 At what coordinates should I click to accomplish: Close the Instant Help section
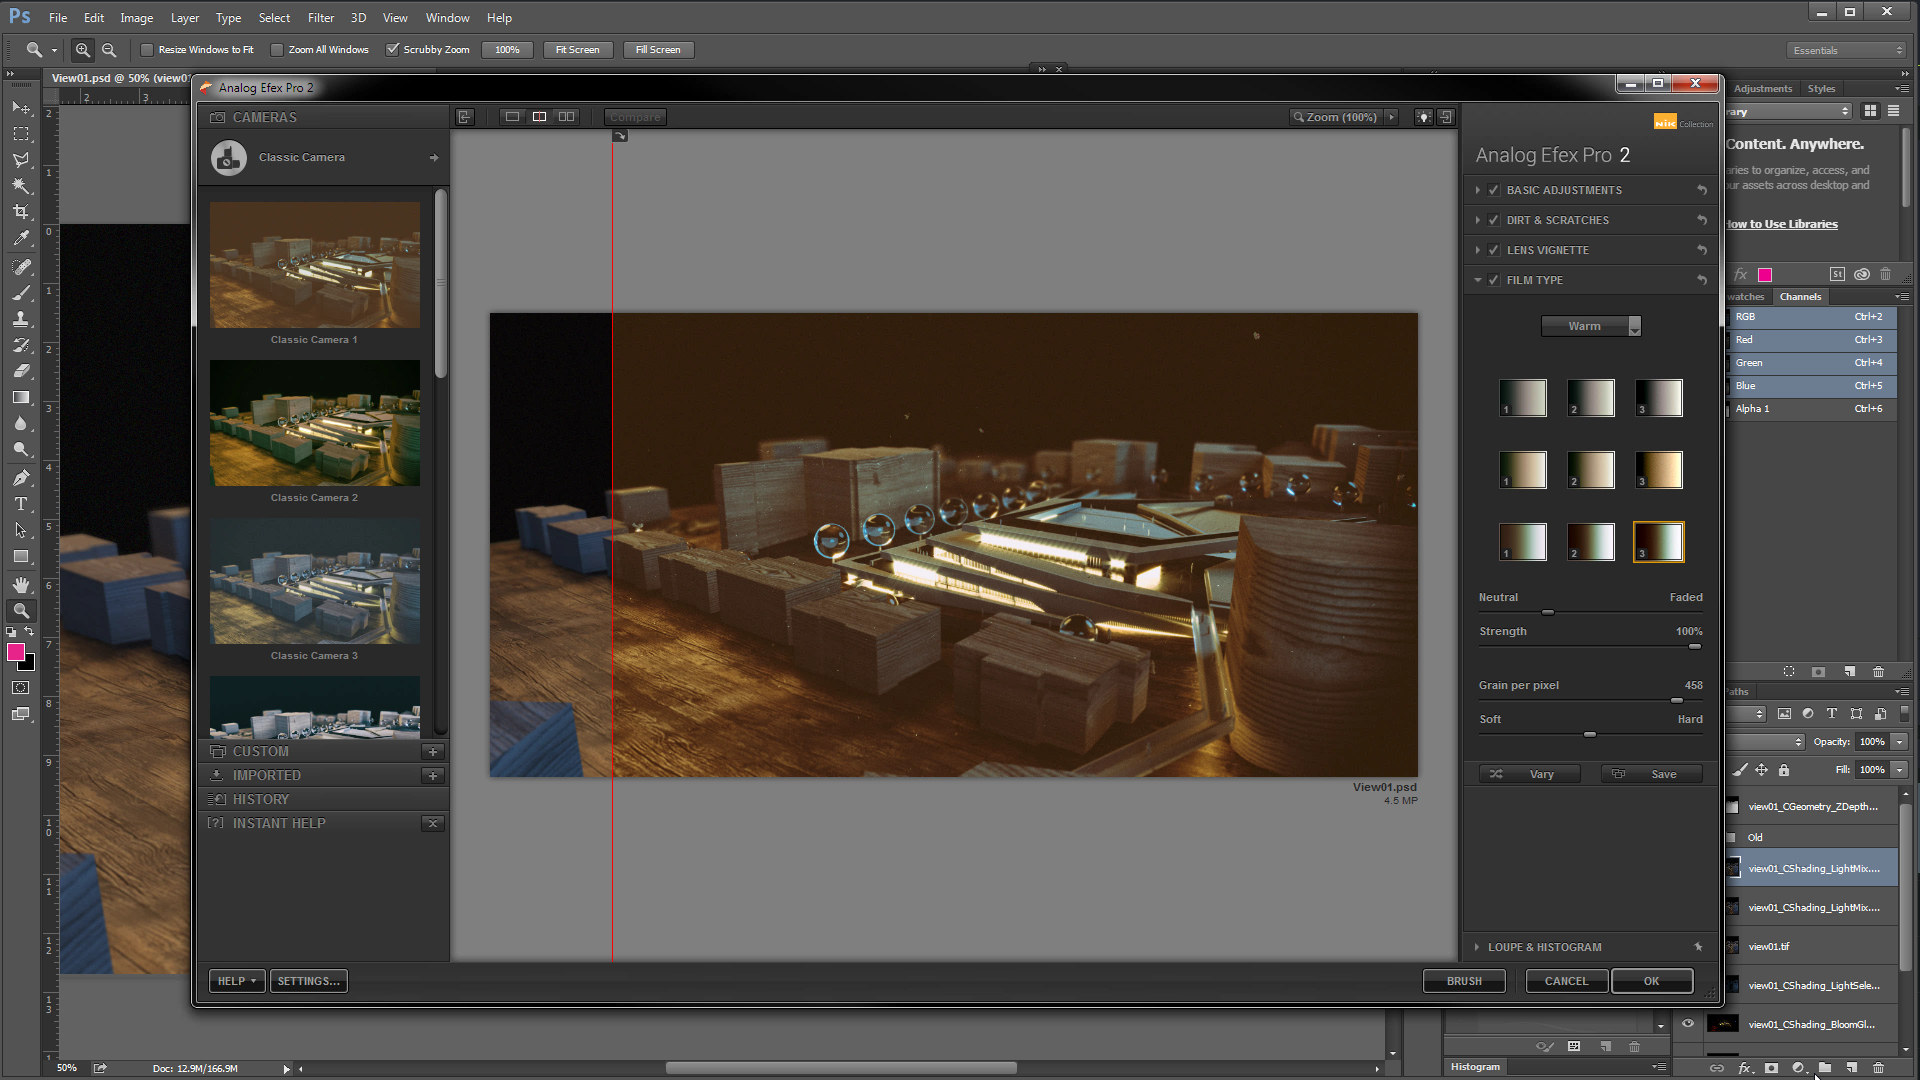(x=433, y=823)
